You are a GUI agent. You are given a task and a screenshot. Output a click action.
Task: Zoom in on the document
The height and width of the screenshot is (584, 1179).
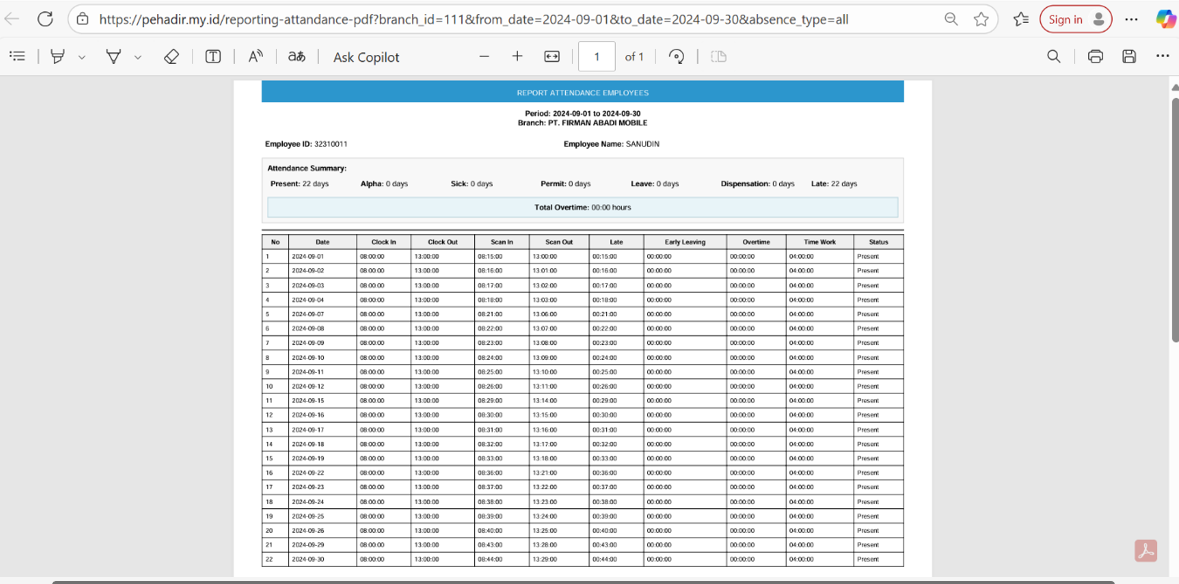(x=517, y=56)
